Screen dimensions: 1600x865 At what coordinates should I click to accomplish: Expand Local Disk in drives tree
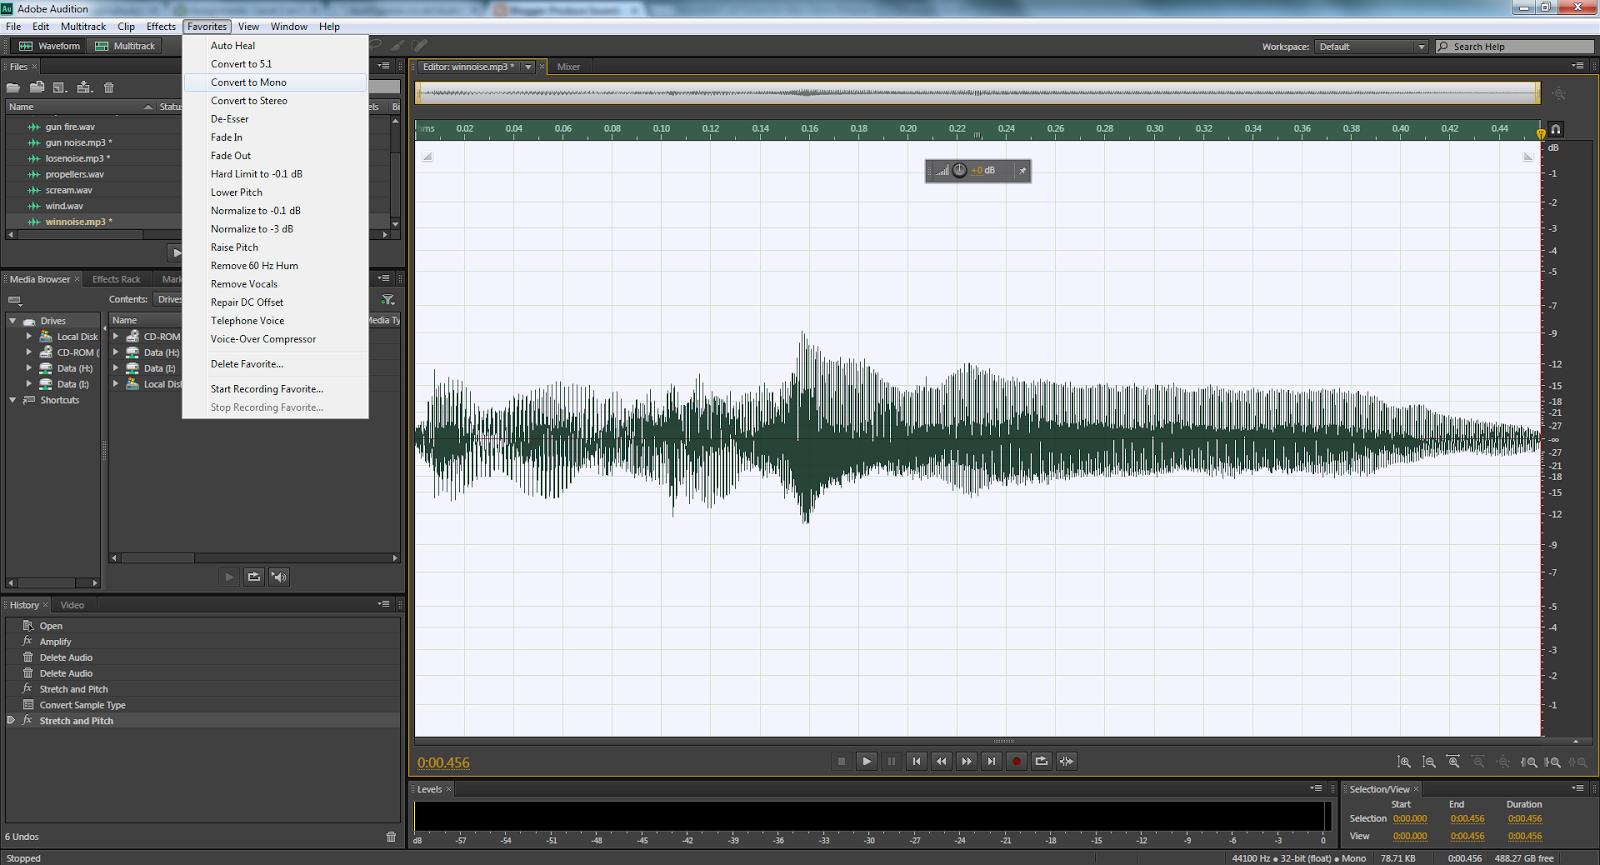[x=29, y=337]
